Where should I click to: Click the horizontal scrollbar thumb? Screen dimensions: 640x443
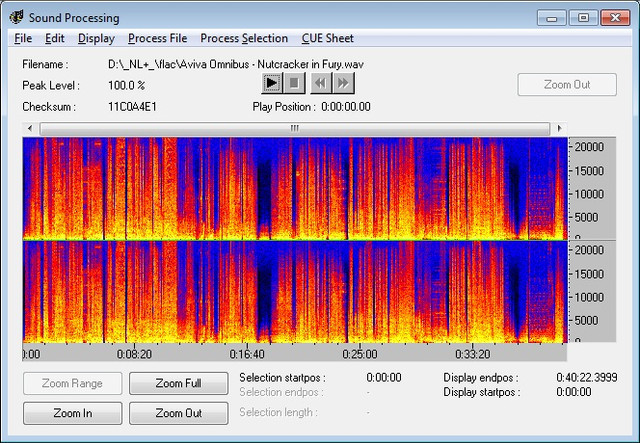pyautogui.click(x=295, y=128)
